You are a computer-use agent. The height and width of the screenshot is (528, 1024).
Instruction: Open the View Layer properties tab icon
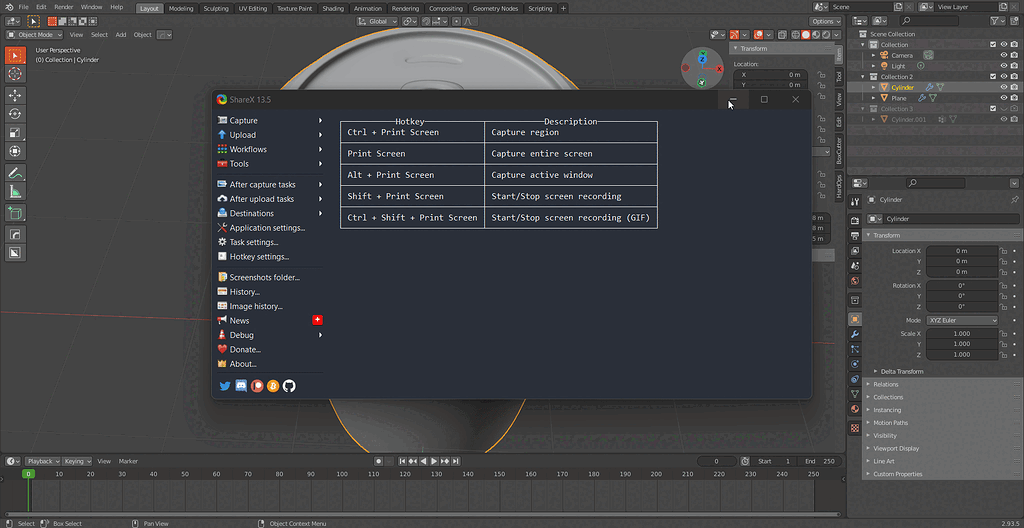point(855,250)
